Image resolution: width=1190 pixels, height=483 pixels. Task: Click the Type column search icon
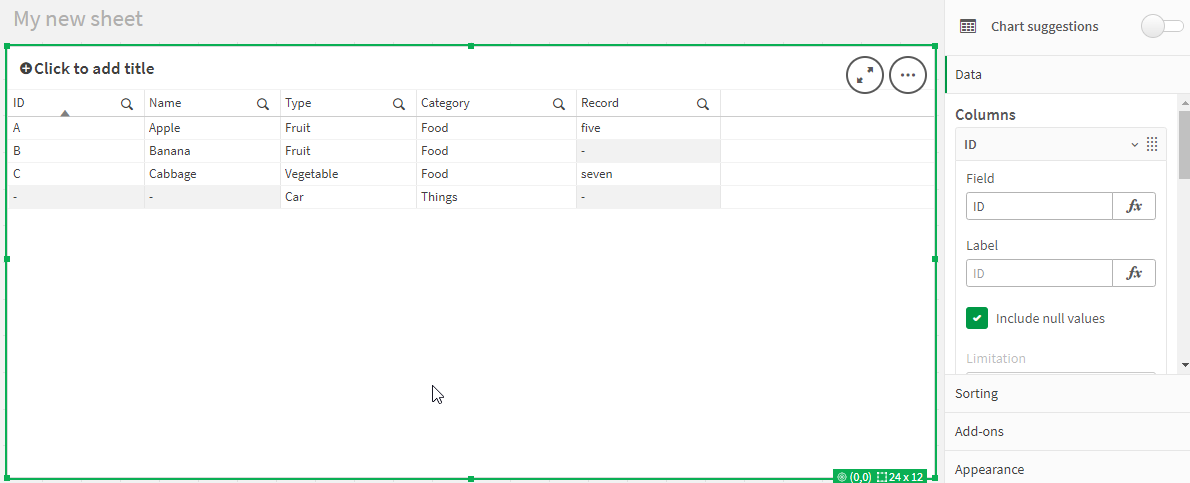[399, 104]
